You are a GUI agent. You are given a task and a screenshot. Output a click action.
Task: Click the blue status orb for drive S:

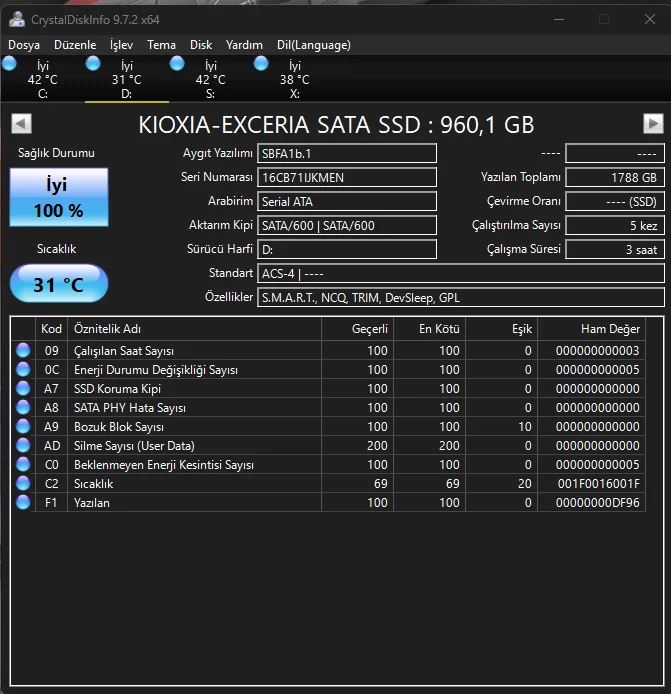(x=177, y=64)
